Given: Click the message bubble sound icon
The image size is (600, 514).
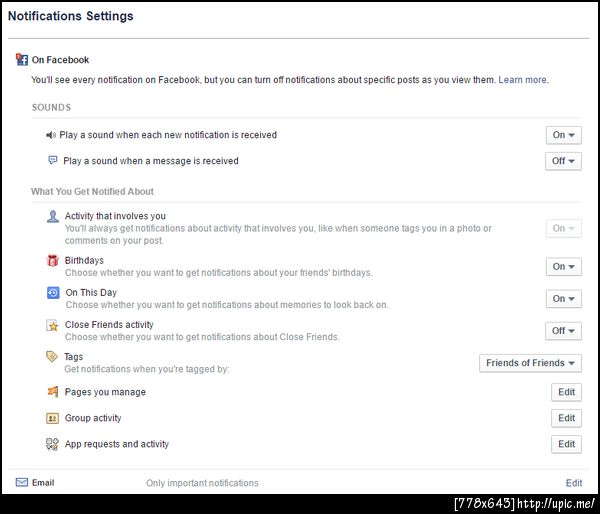Looking at the screenshot, I should (53, 160).
